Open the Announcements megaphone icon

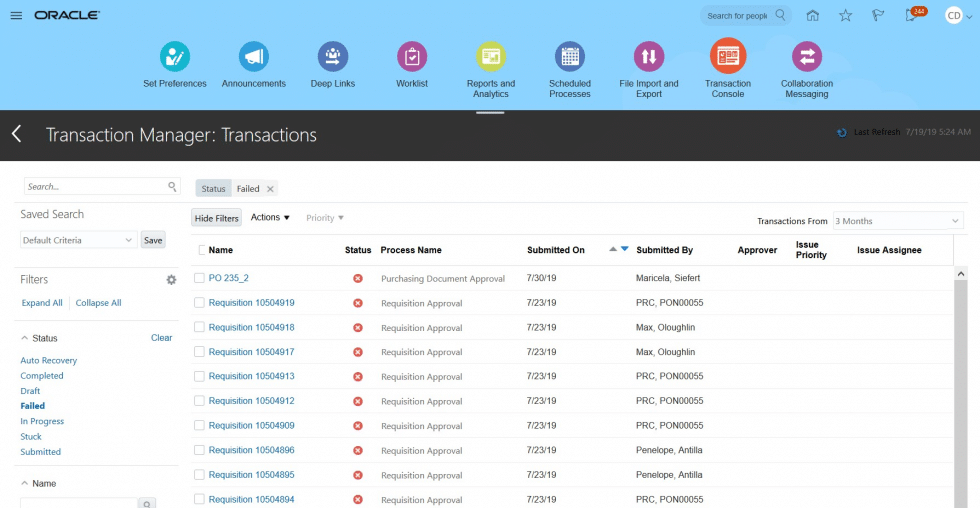(x=253, y=56)
